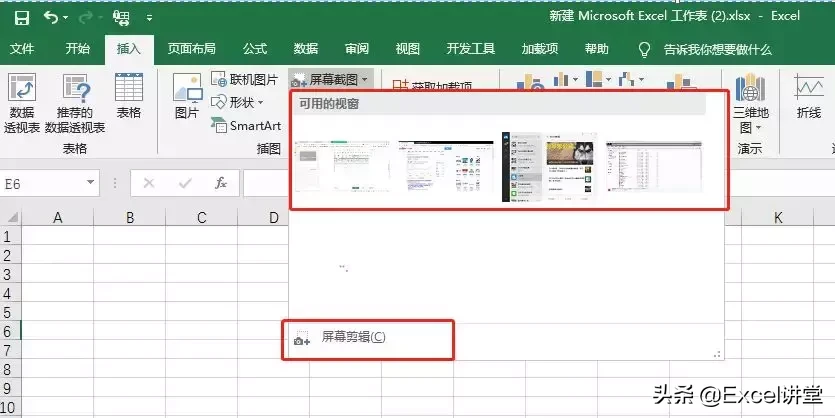Click the waterfall chart icon
Screen dimensions: 835x418
[x=626, y=80]
